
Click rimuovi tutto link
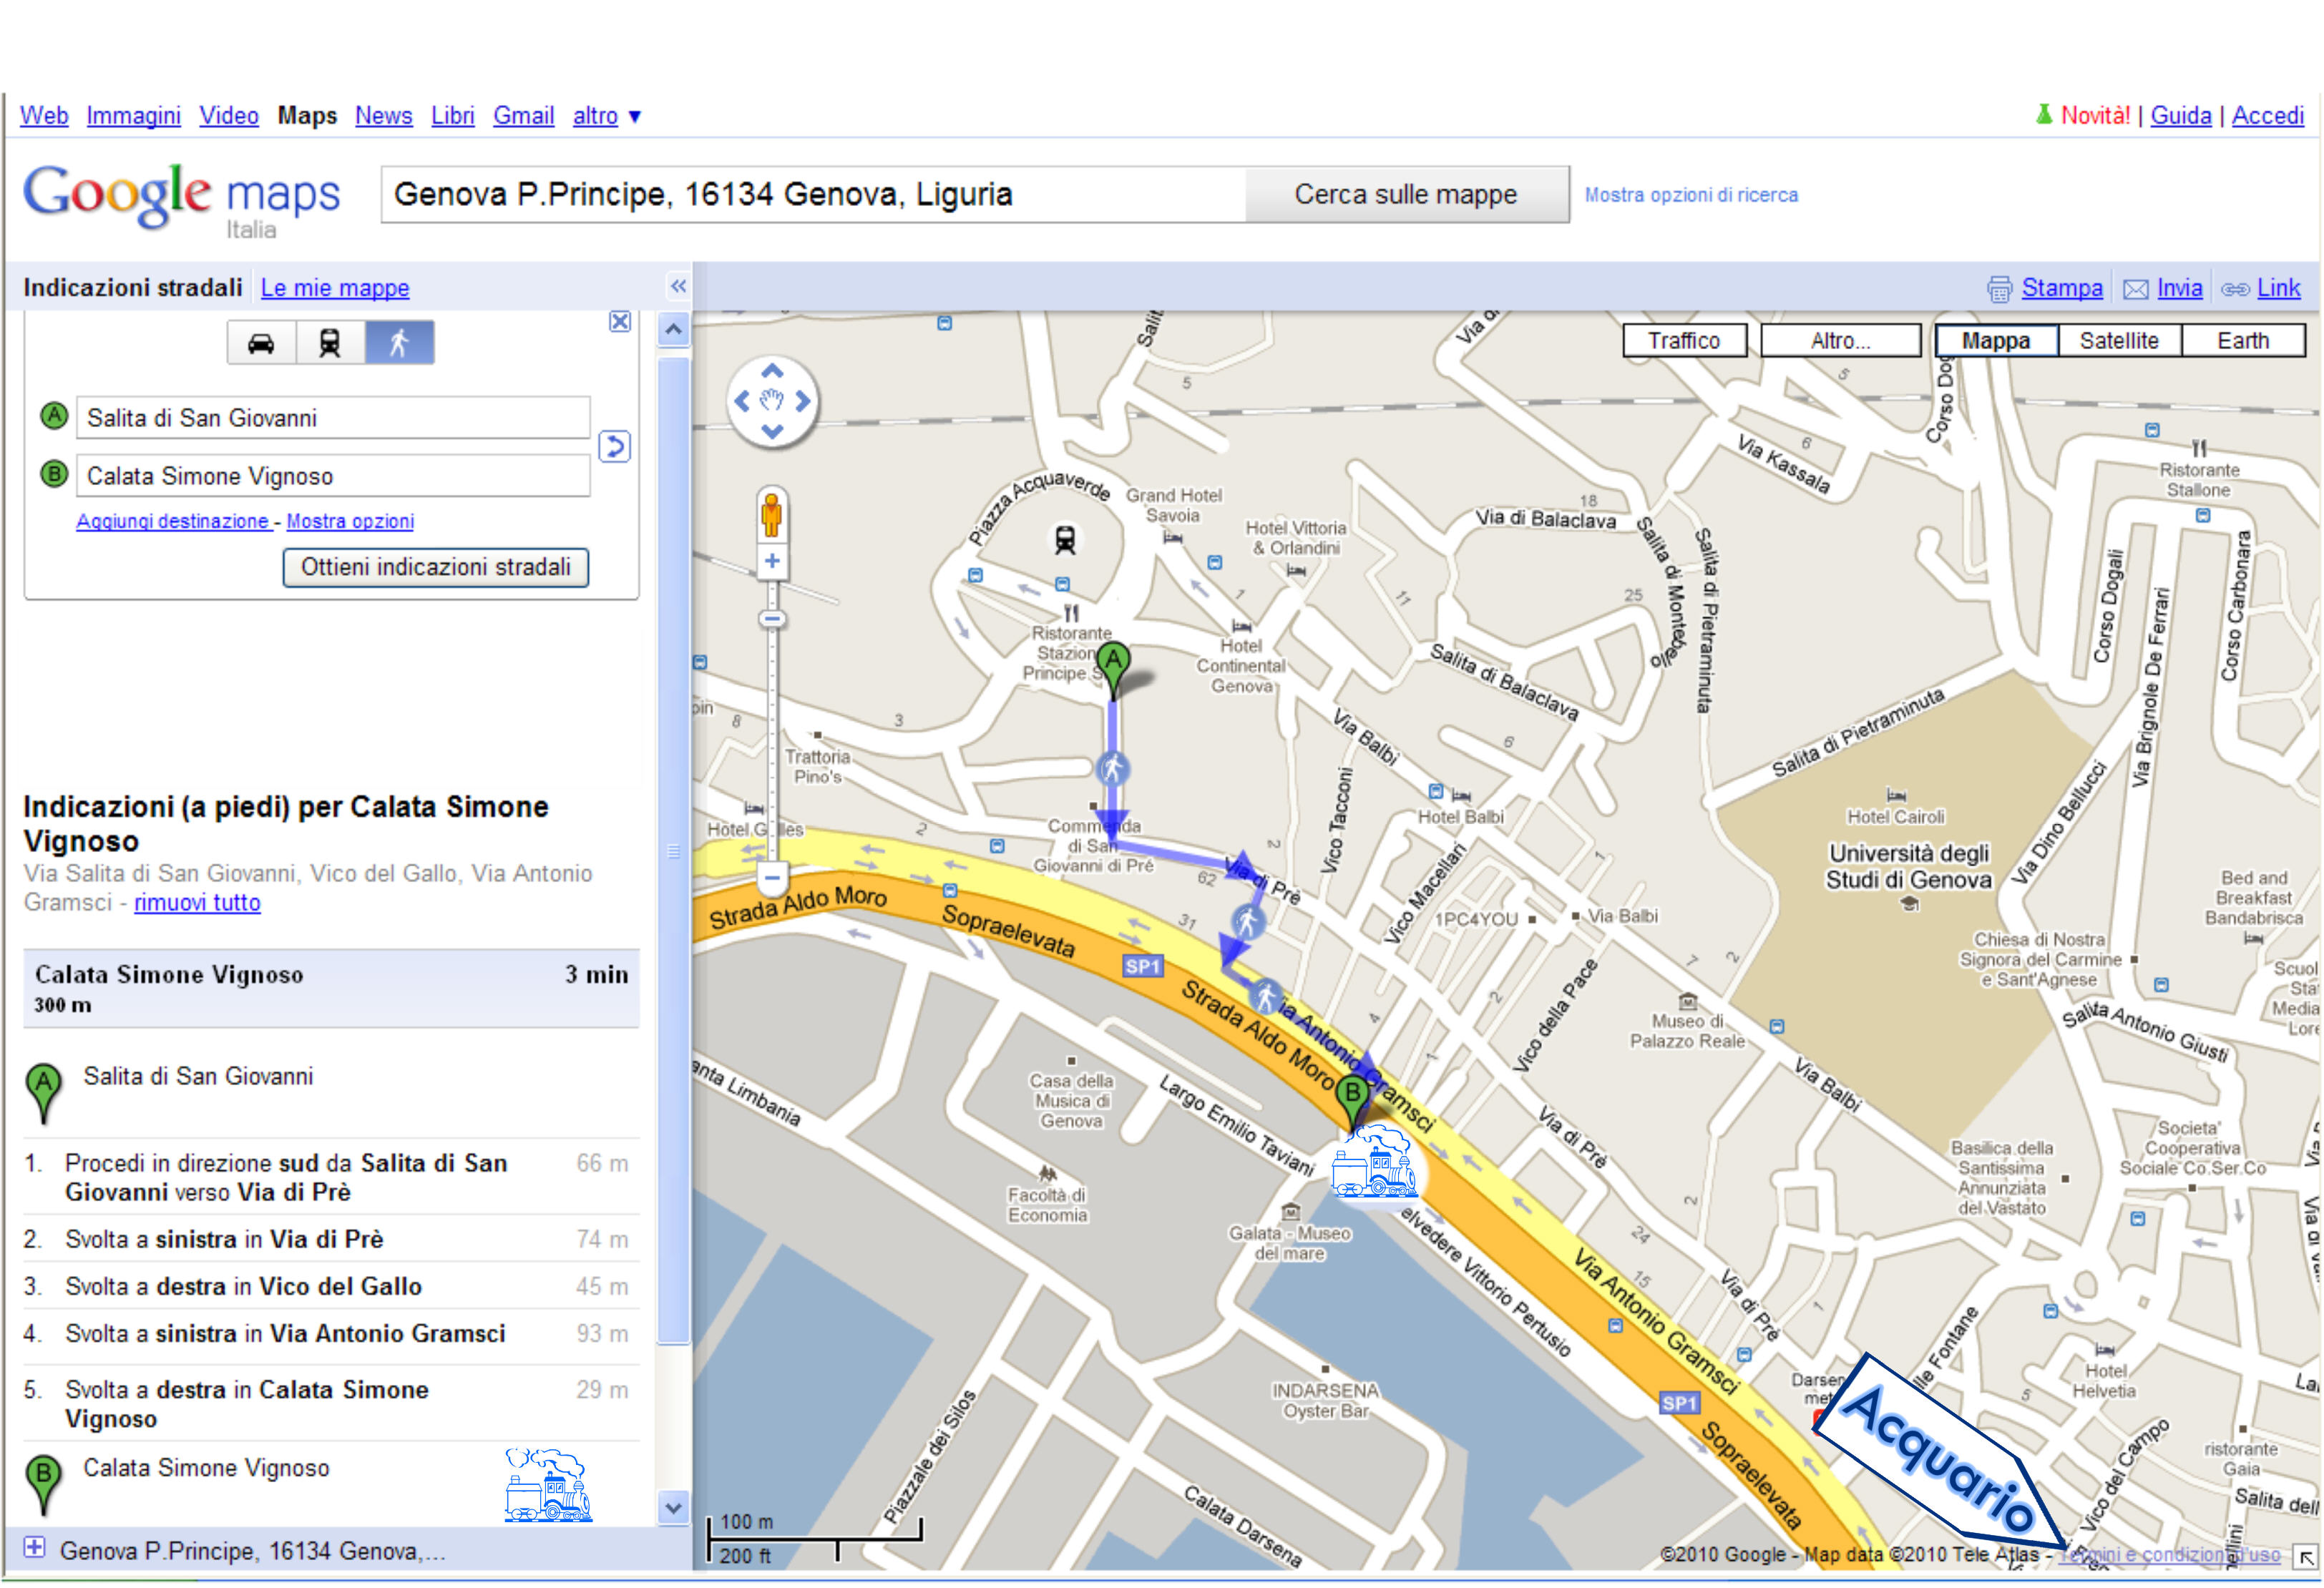(x=197, y=902)
